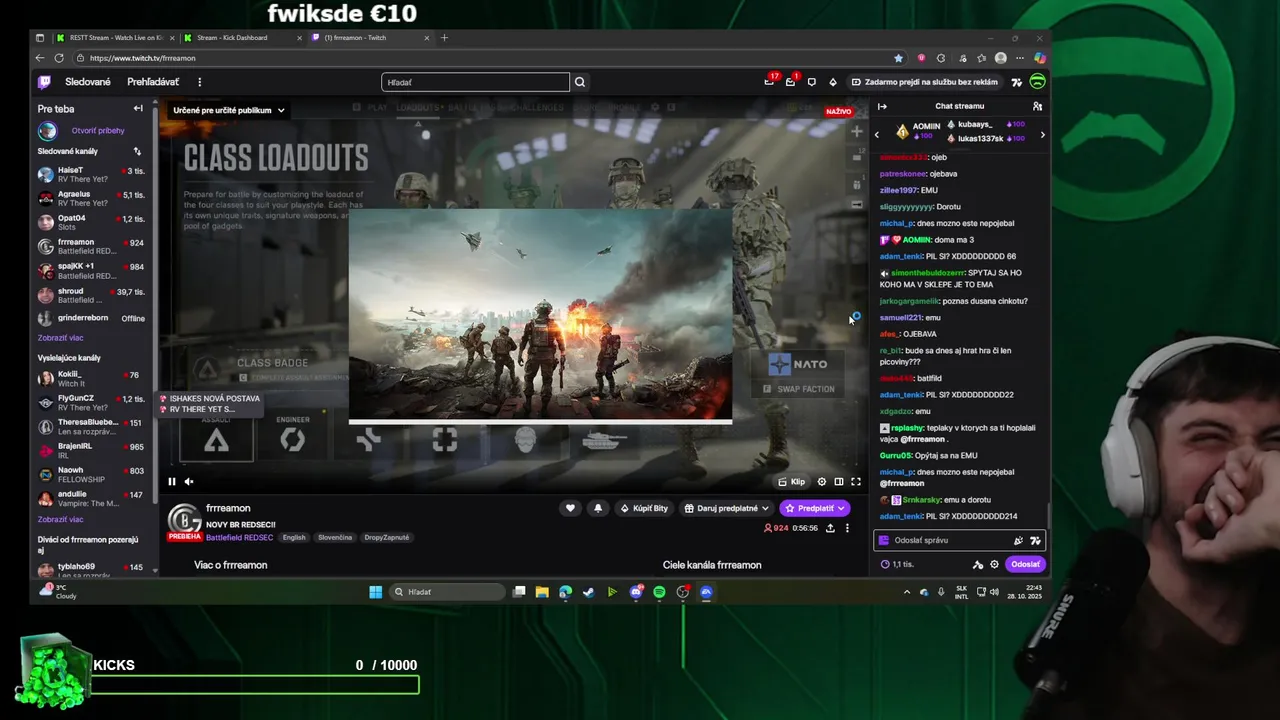Open the Predplatiť subscribe dropdown

815,508
